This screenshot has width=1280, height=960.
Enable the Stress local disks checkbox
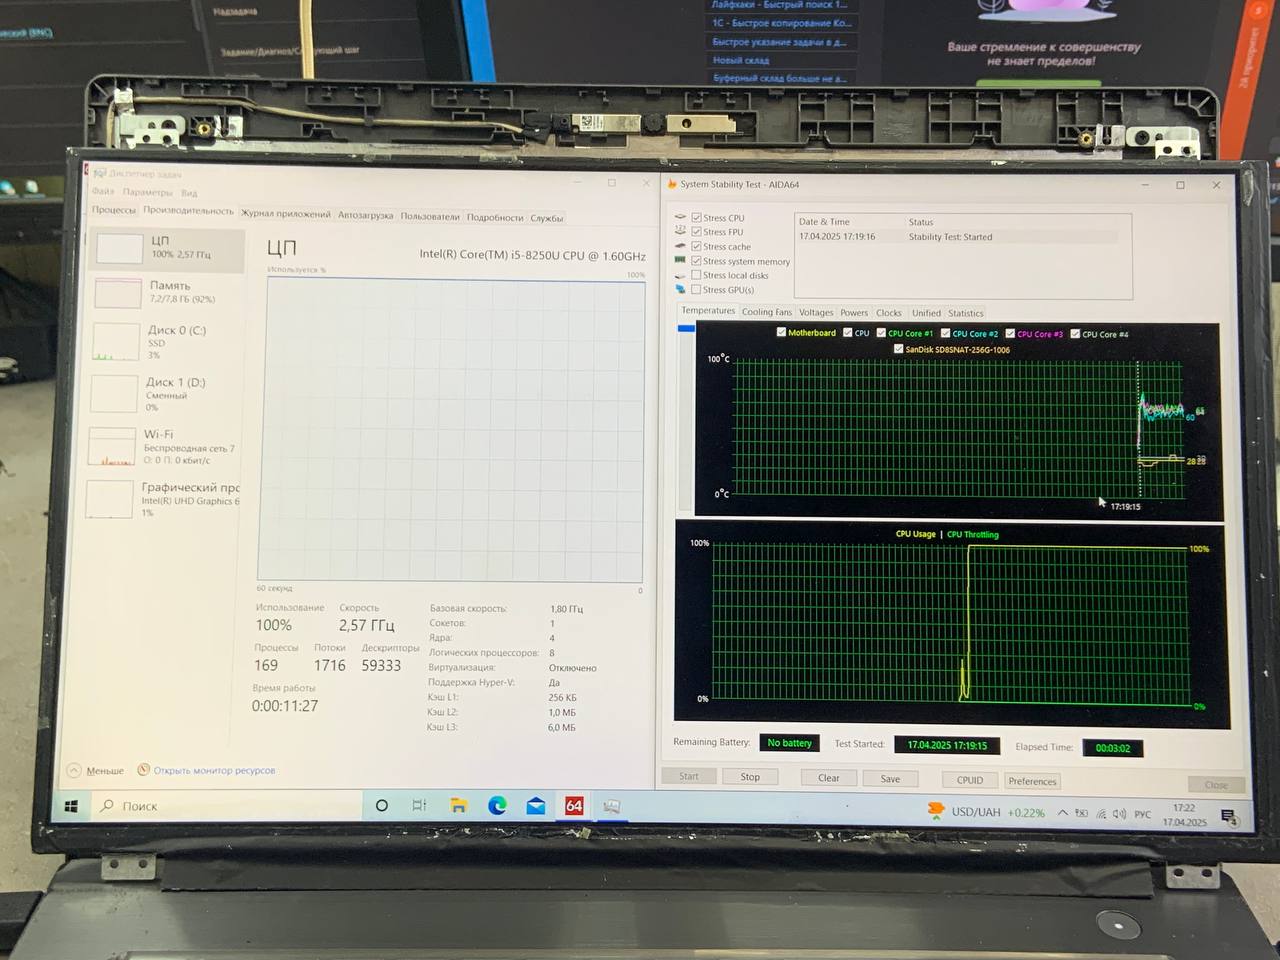696,275
